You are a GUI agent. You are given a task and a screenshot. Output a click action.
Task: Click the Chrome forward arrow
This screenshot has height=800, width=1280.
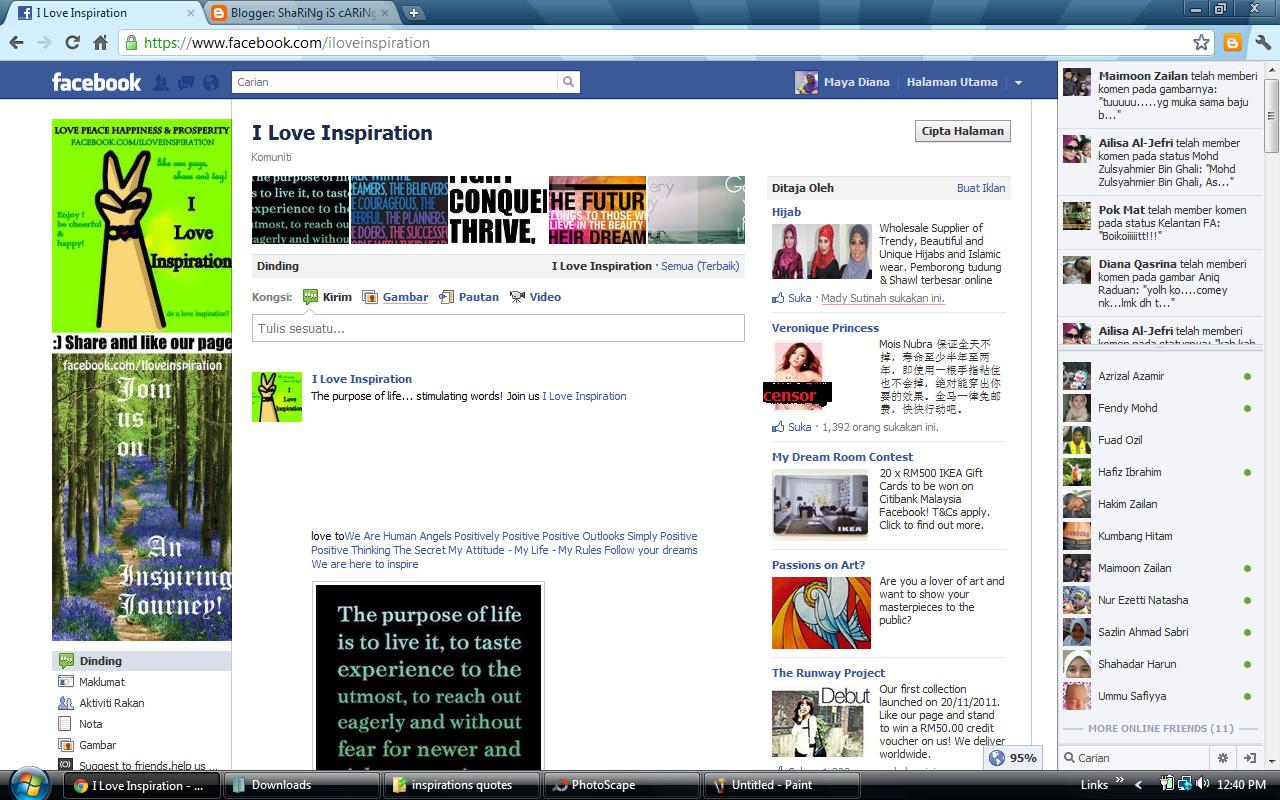click(x=44, y=42)
